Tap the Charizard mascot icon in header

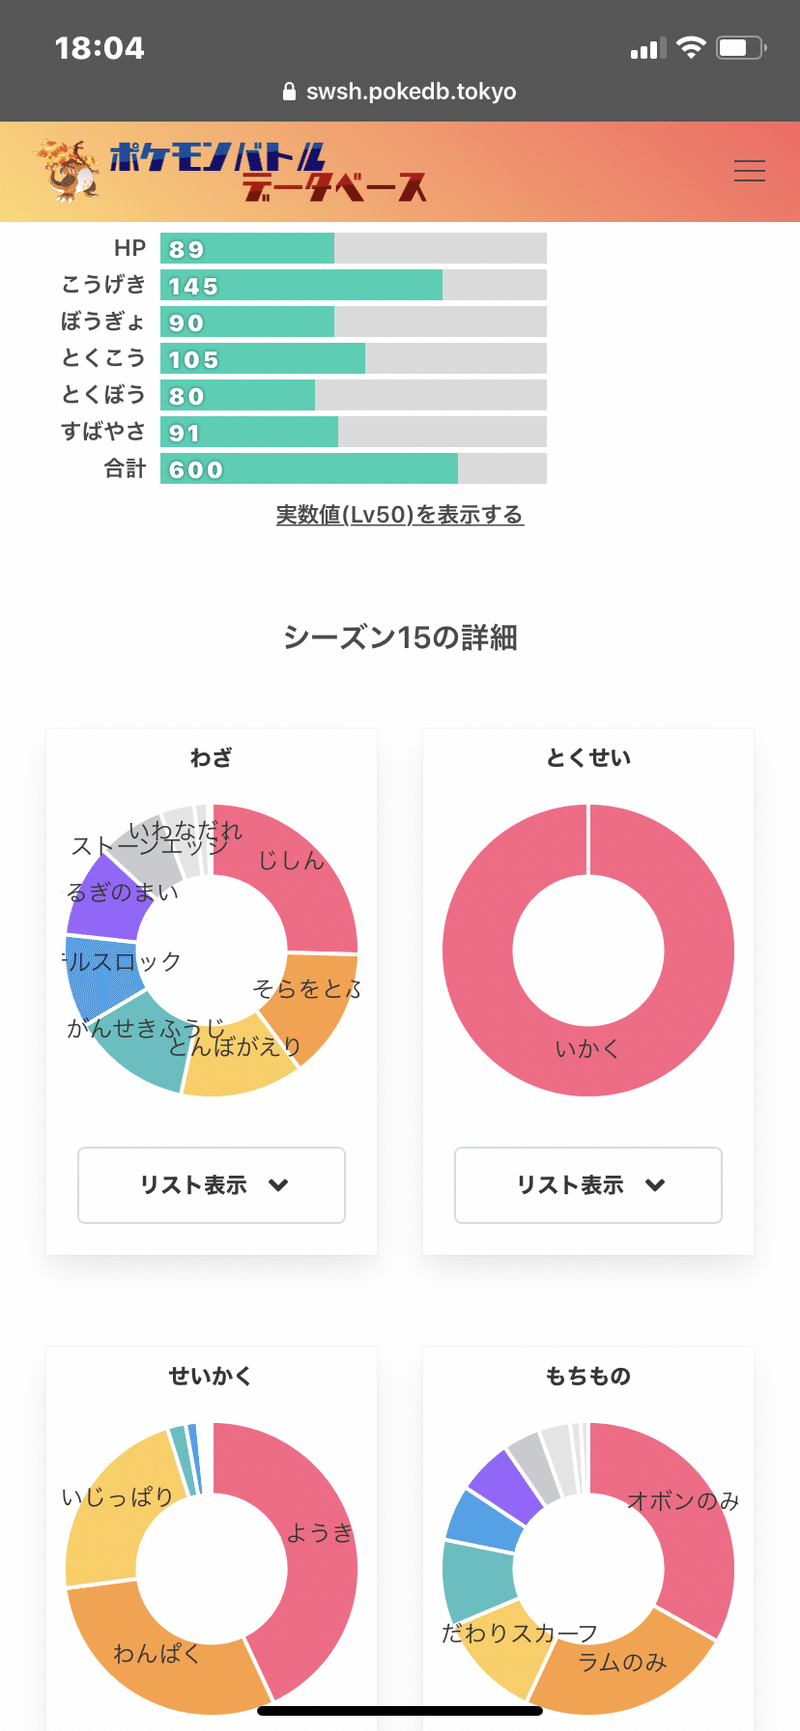(70, 172)
